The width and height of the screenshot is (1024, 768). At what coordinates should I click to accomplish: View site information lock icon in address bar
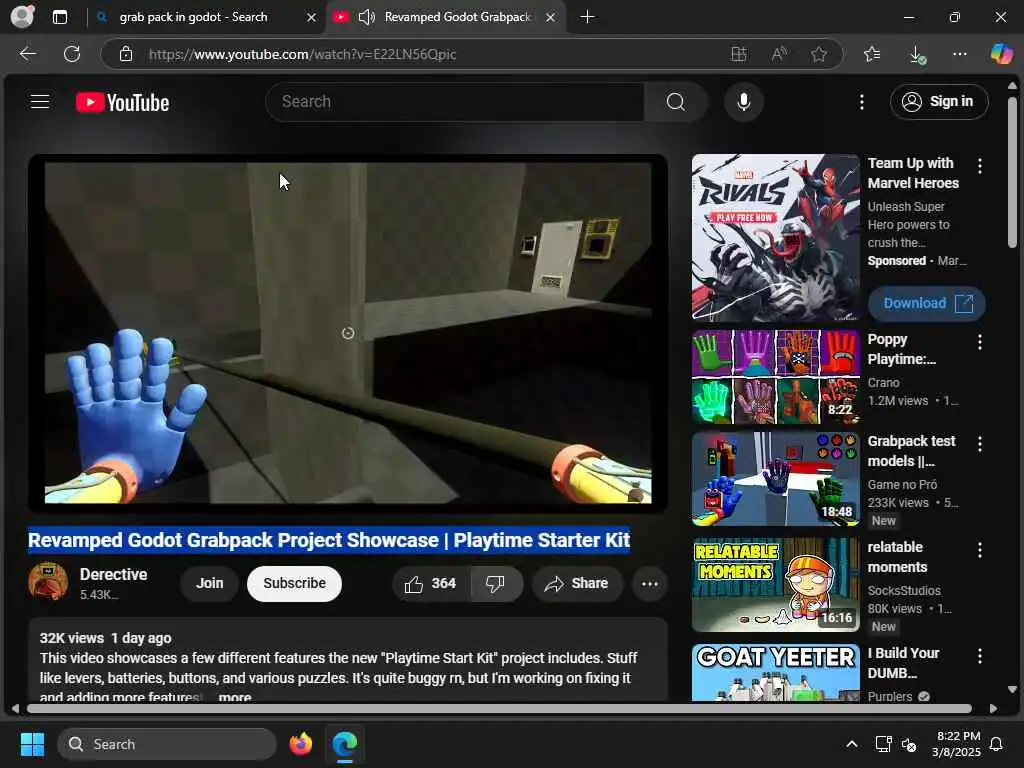(x=126, y=54)
